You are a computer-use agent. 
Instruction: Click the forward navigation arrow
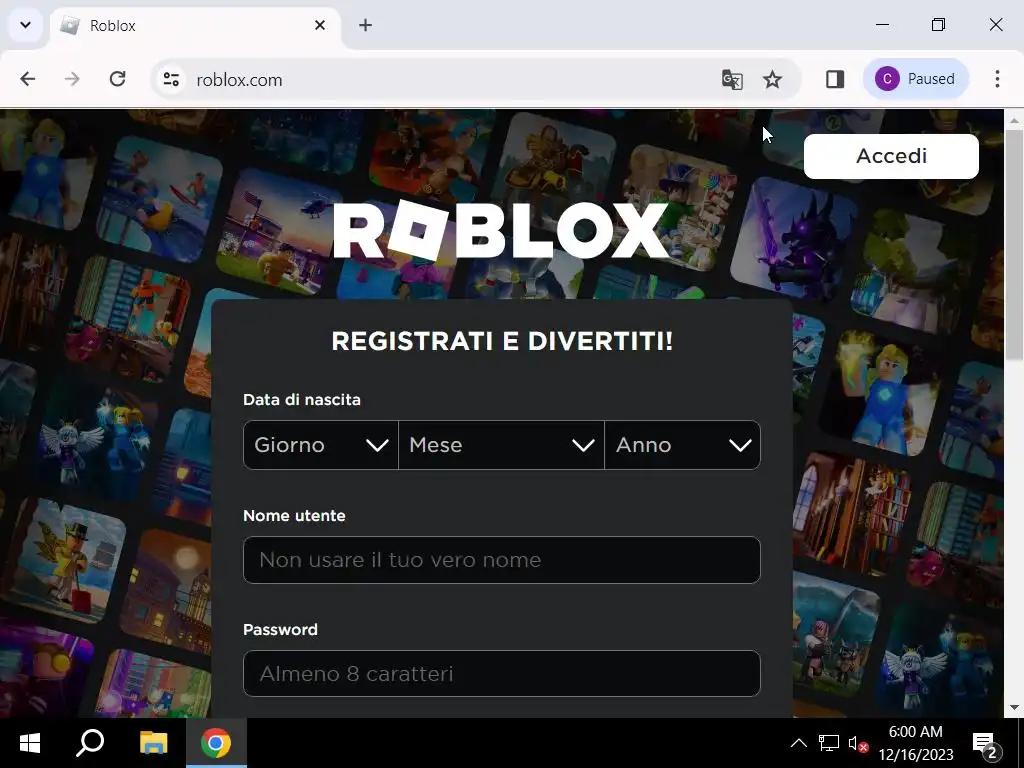(x=72, y=79)
